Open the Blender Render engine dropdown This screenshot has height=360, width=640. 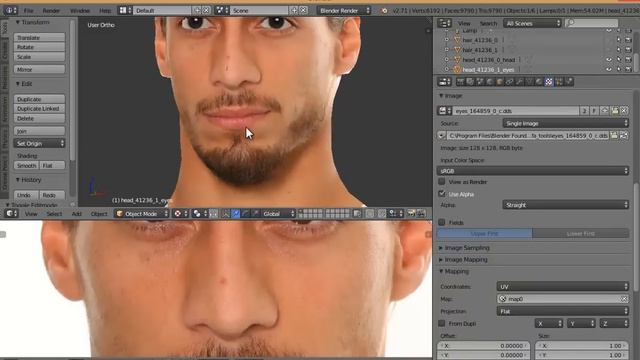click(x=344, y=10)
